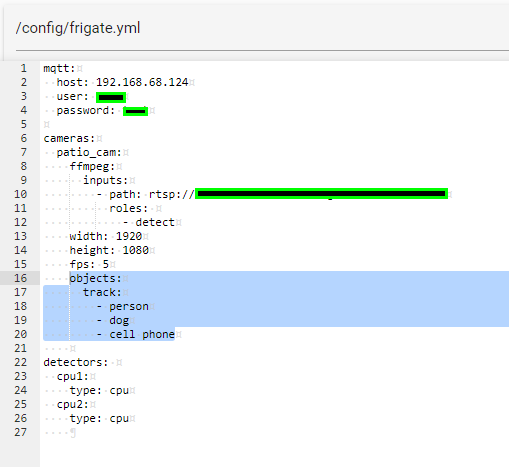Click the 'type: cpu' under cpu2
The width and height of the screenshot is (509, 467).
pos(99,418)
